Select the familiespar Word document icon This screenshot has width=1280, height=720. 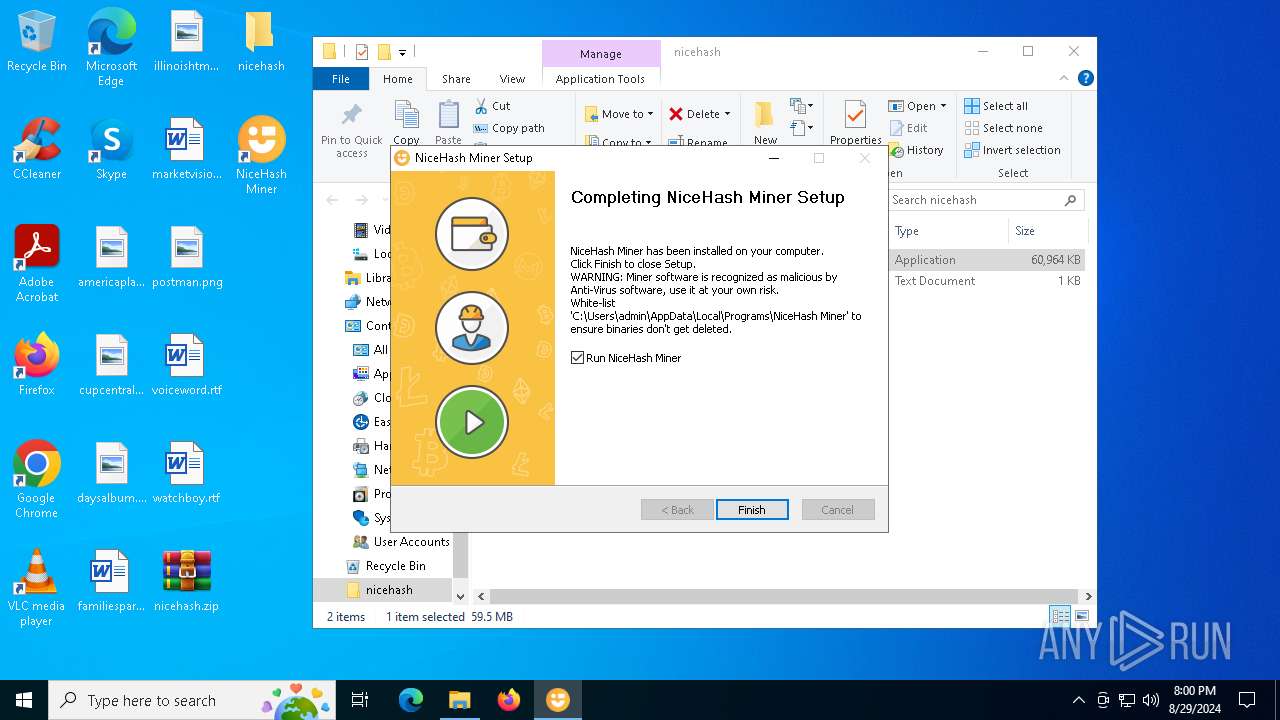111,582
